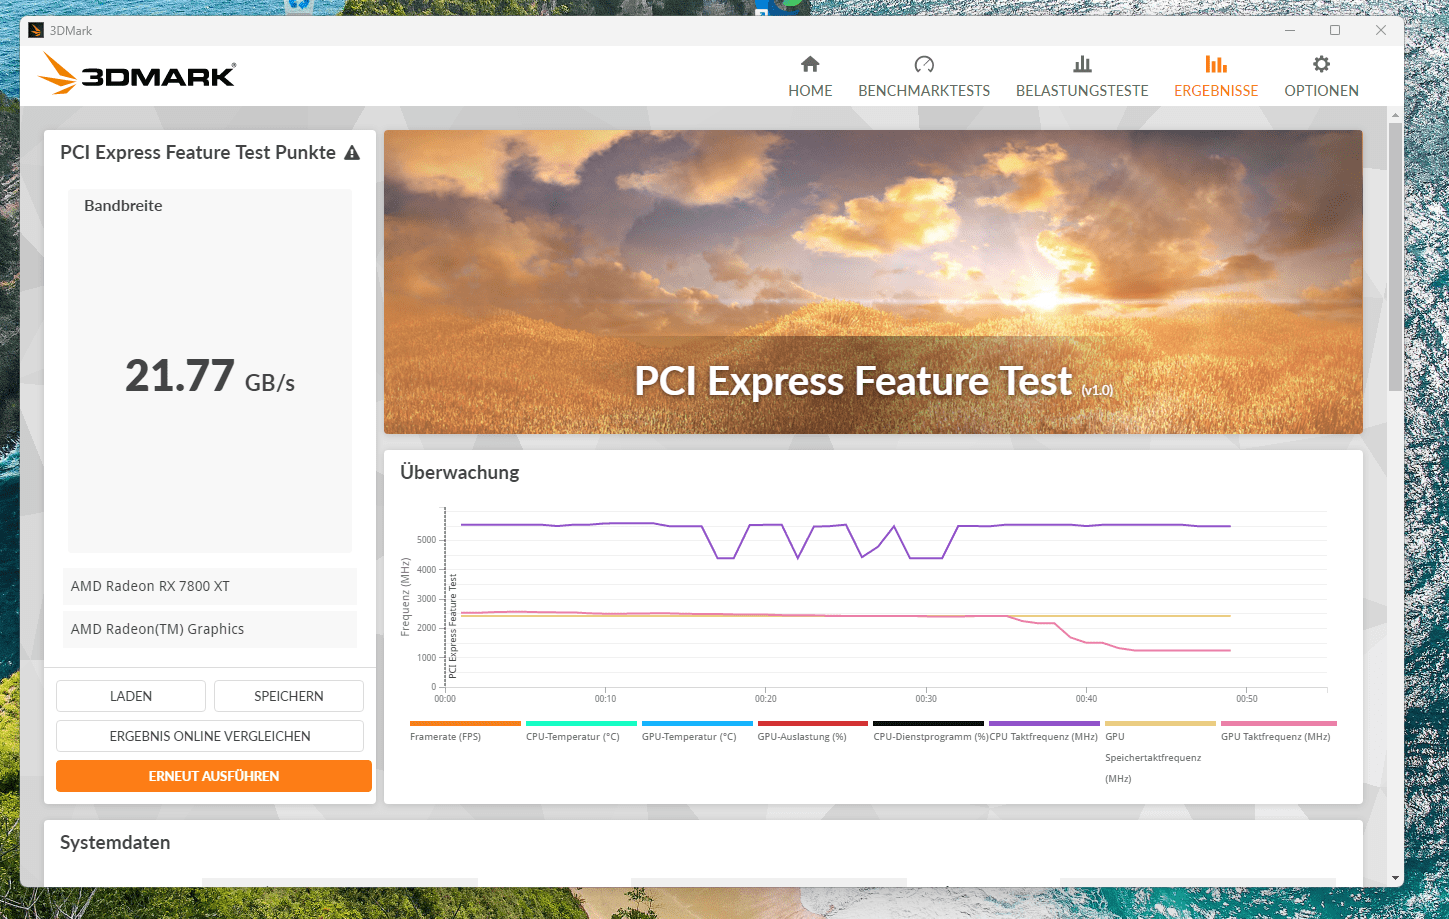Click the Überwachung heading
1449x919 pixels.
(x=460, y=472)
